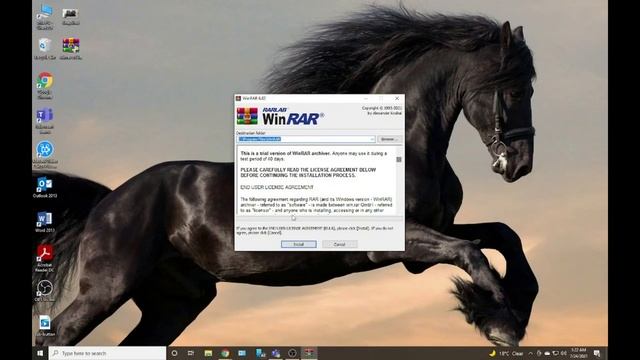
Task: Open the video file icon at desktop bottom
Action: pos(45,325)
